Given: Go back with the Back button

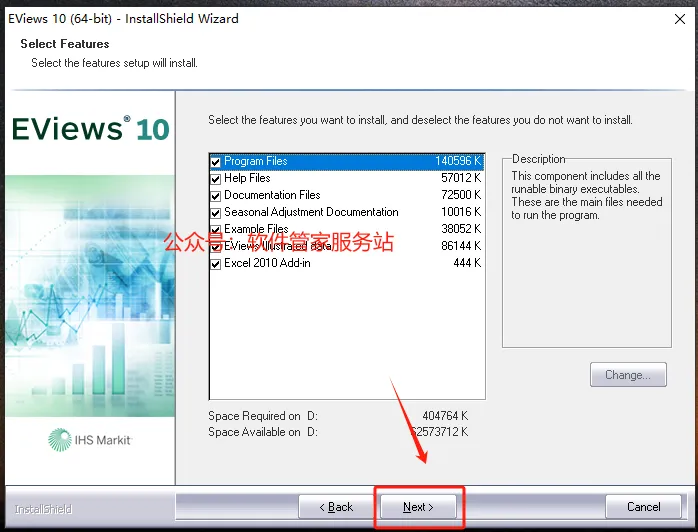Looking at the screenshot, I should [x=336, y=507].
